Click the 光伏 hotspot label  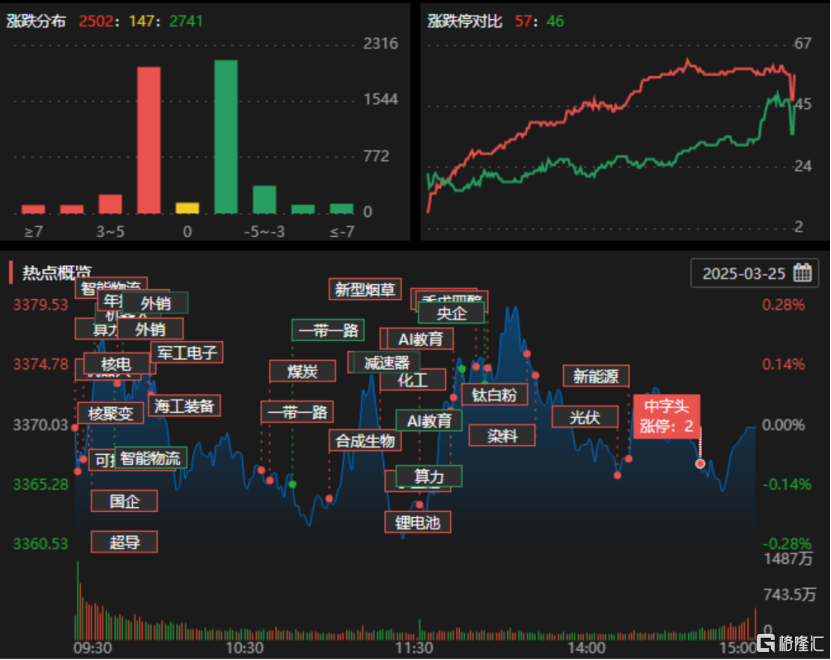[585, 417]
